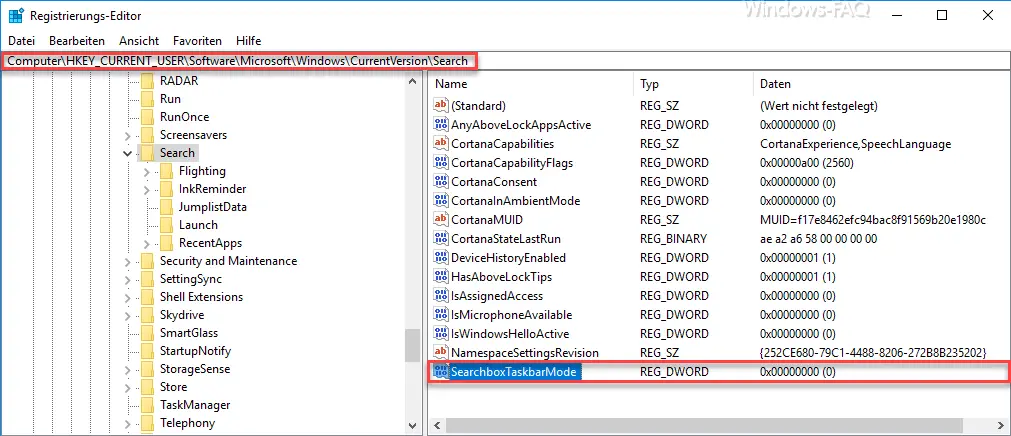Expand the SettingSync key
The height and width of the screenshot is (436, 1011).
[x=128, y=279]
